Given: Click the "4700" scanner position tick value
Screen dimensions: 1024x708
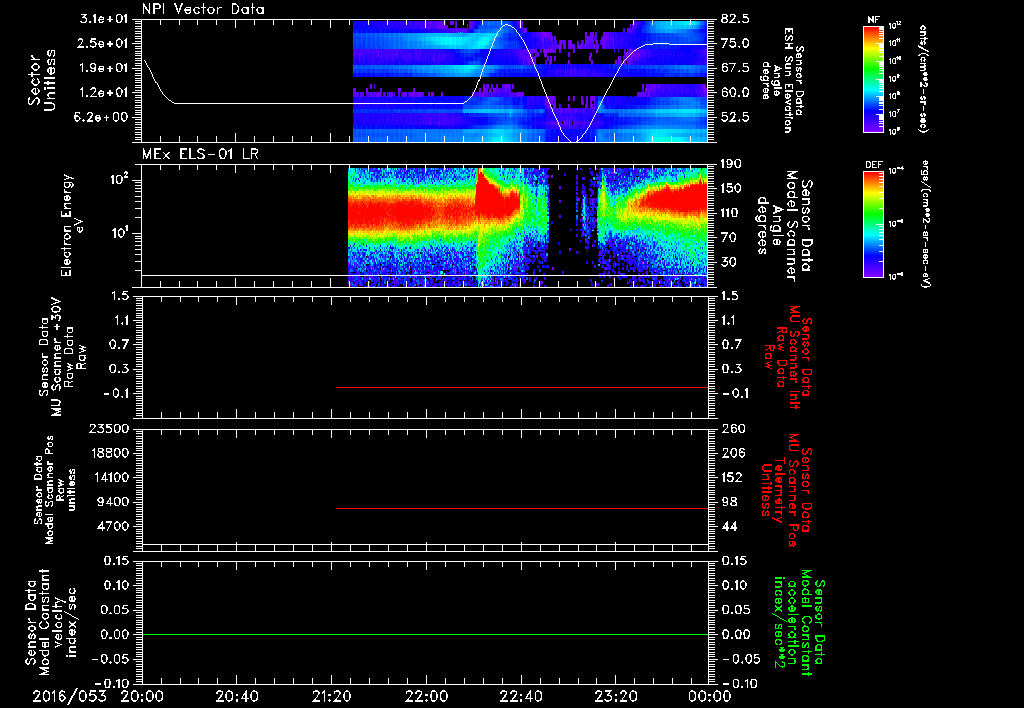Looking at the screenshot, I should point(115,526).
